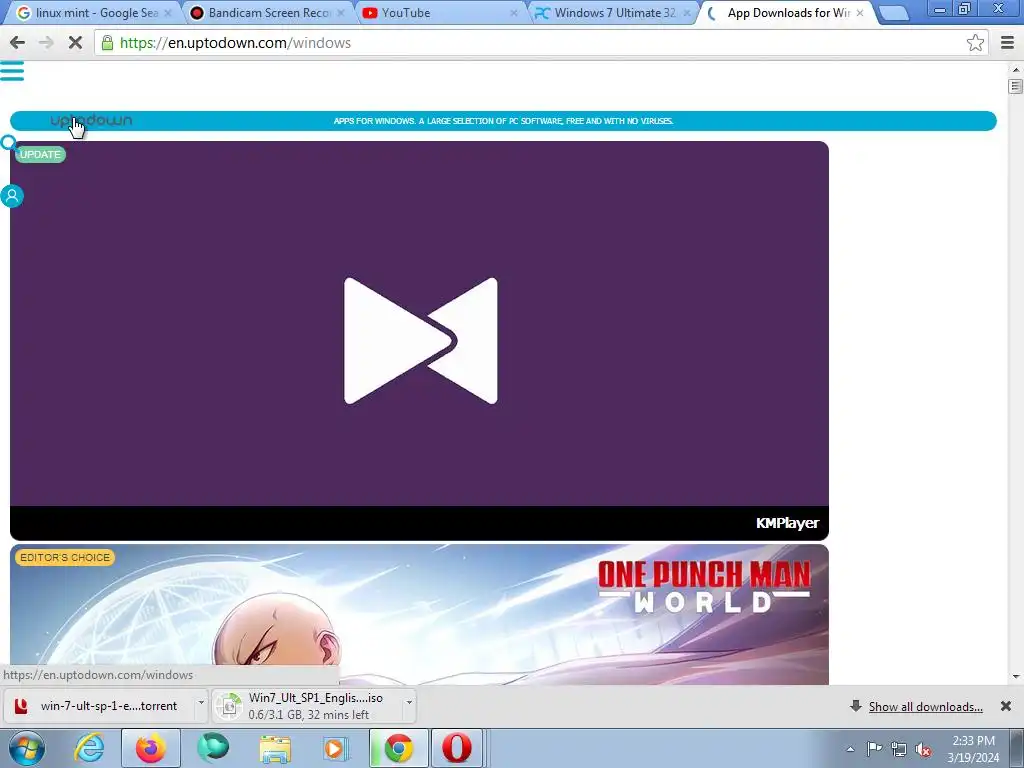The image size is (1024, 768).
Task: Open the win-7-ult-sp-1 torrent download
Action: tap(99, 706)
